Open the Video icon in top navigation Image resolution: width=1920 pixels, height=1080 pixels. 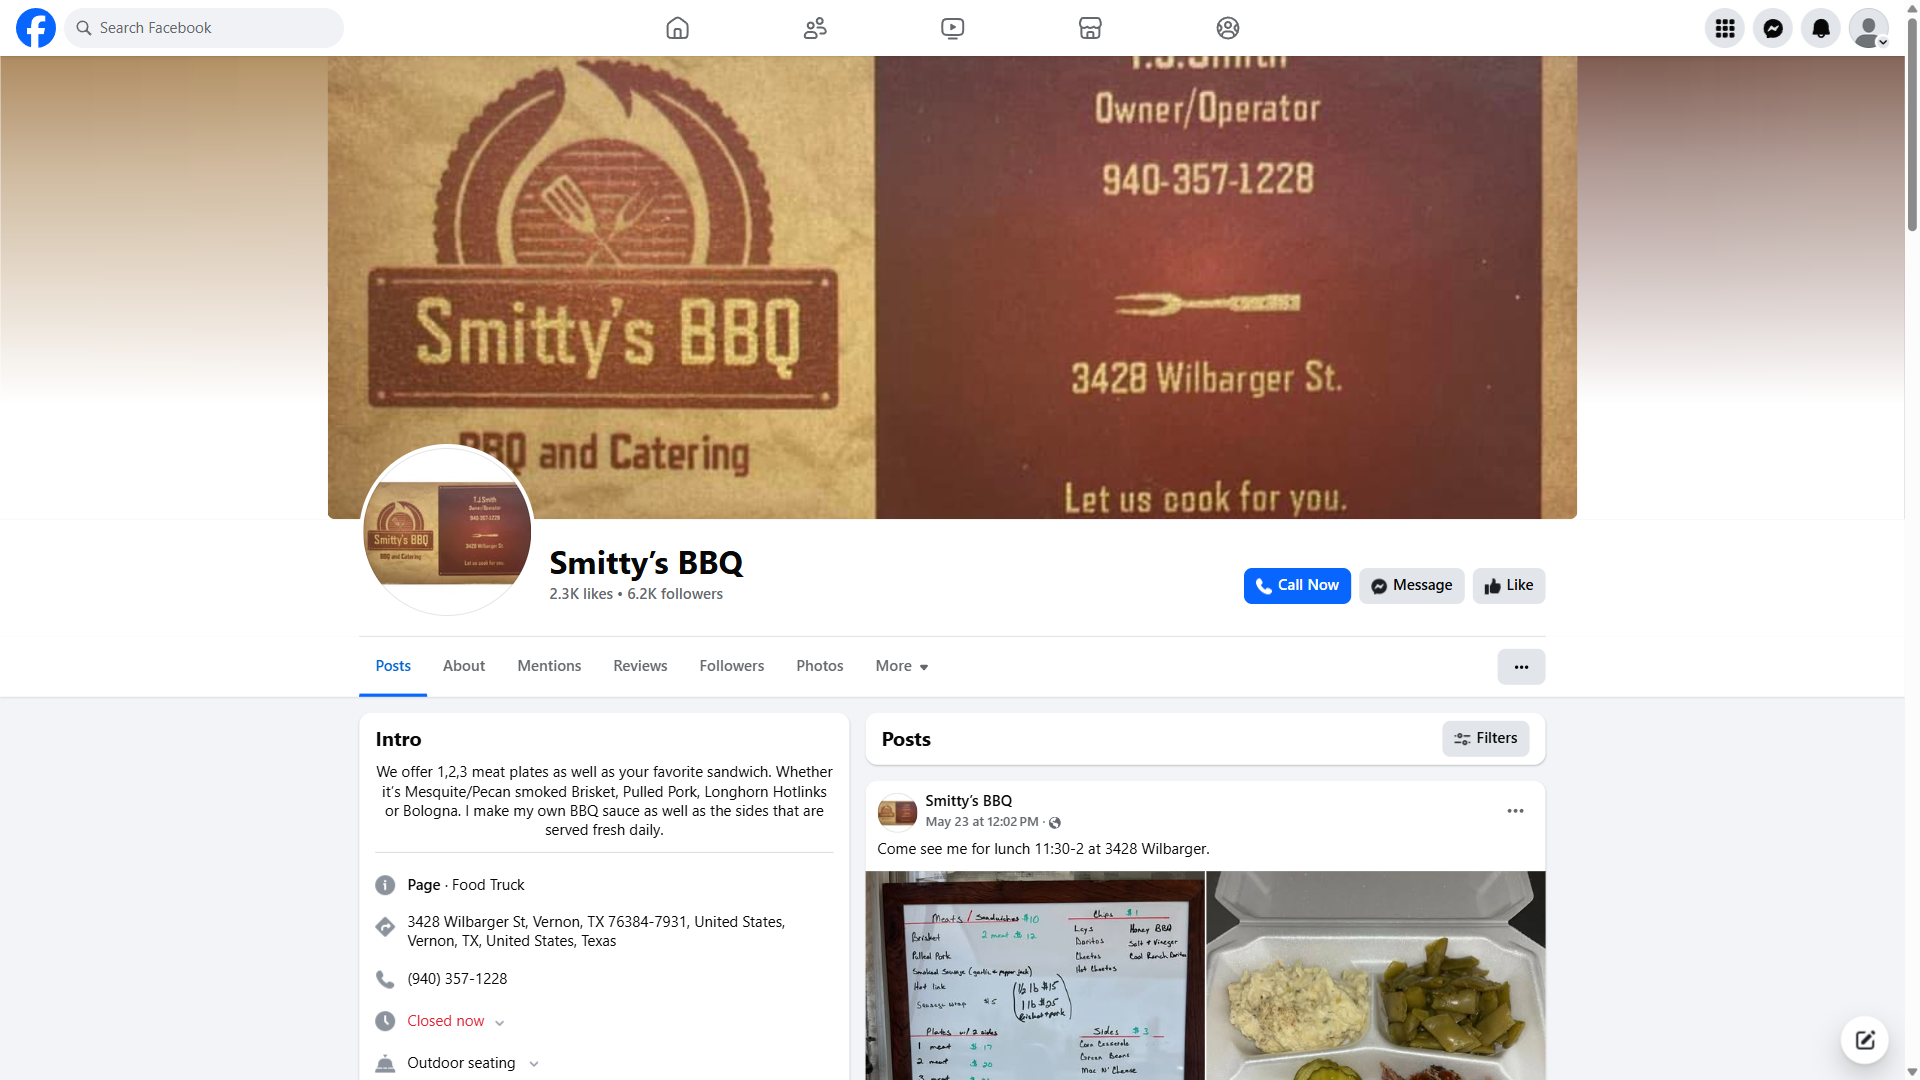click(x=952, y=28)
